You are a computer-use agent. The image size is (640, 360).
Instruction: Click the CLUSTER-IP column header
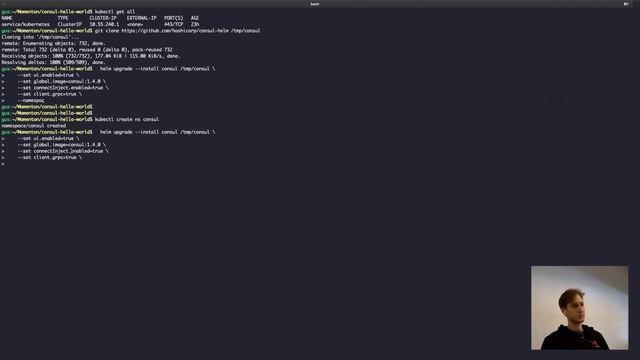tap(103, 18)
